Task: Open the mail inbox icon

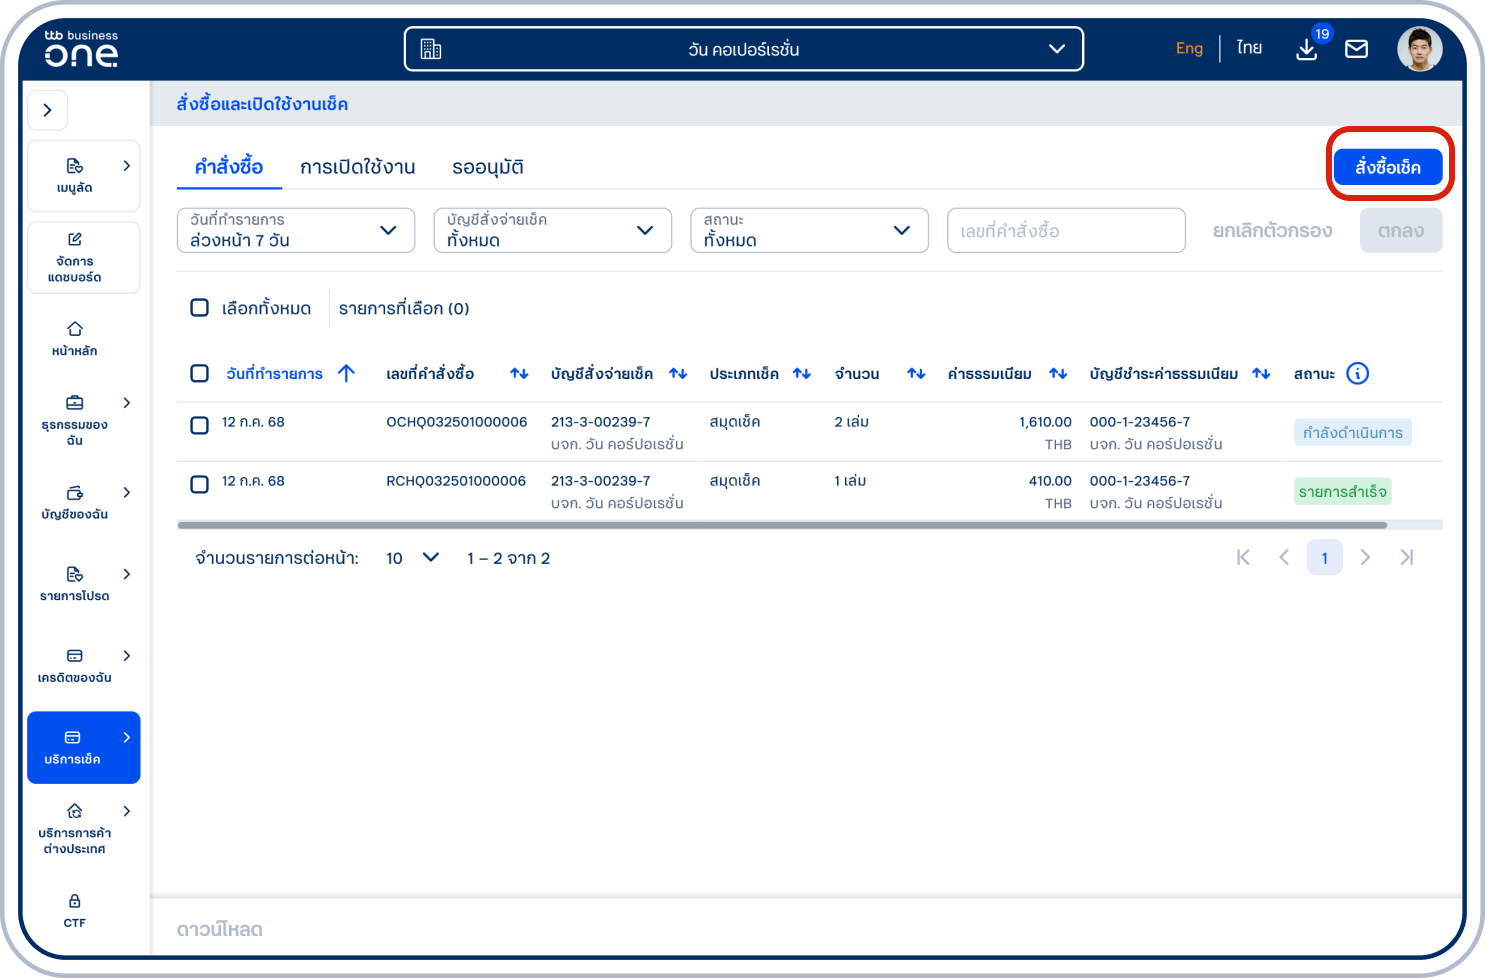Action: pyautogui.click(x=1356, y=49)
